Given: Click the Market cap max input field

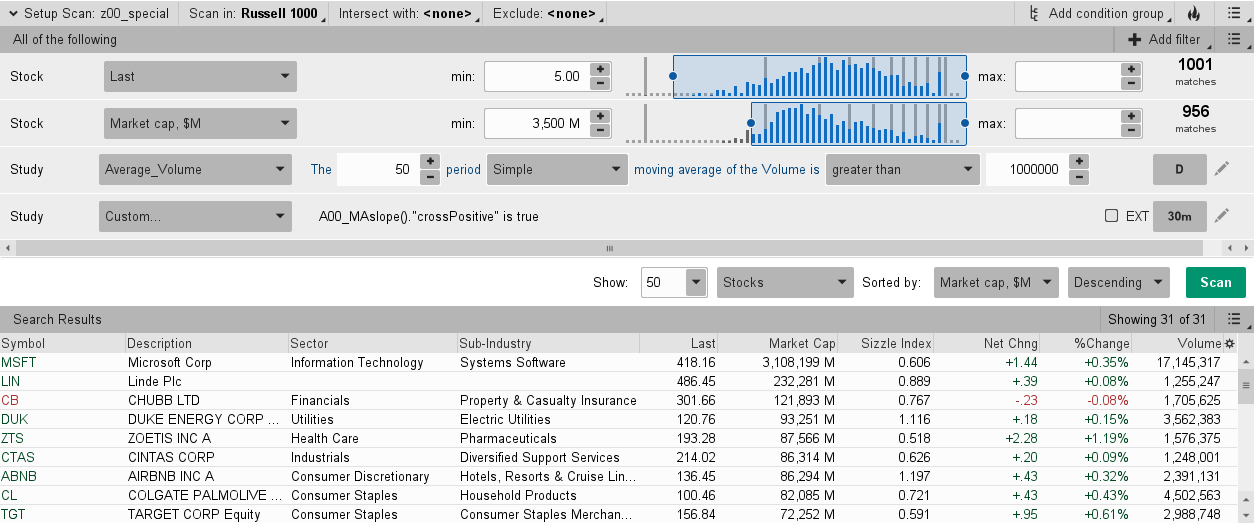Looking at the screenshot, I should [1068, 123].
